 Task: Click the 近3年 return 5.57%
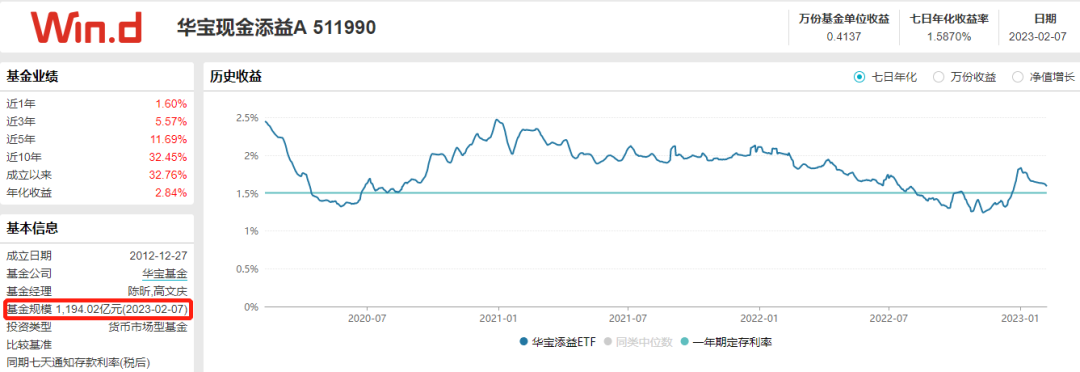(x=172, y=122)
